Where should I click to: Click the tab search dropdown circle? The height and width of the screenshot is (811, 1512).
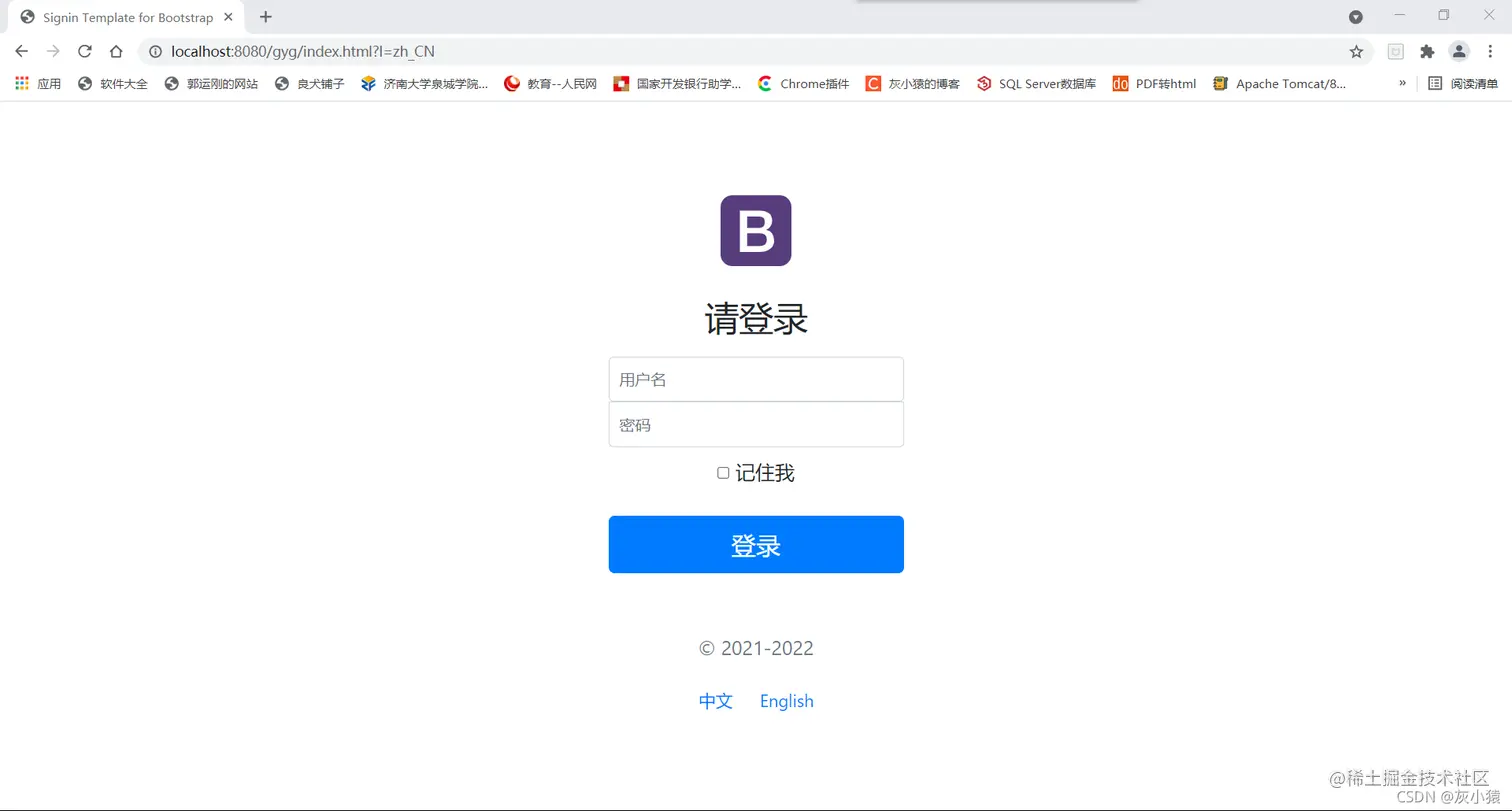(1356, 17)
